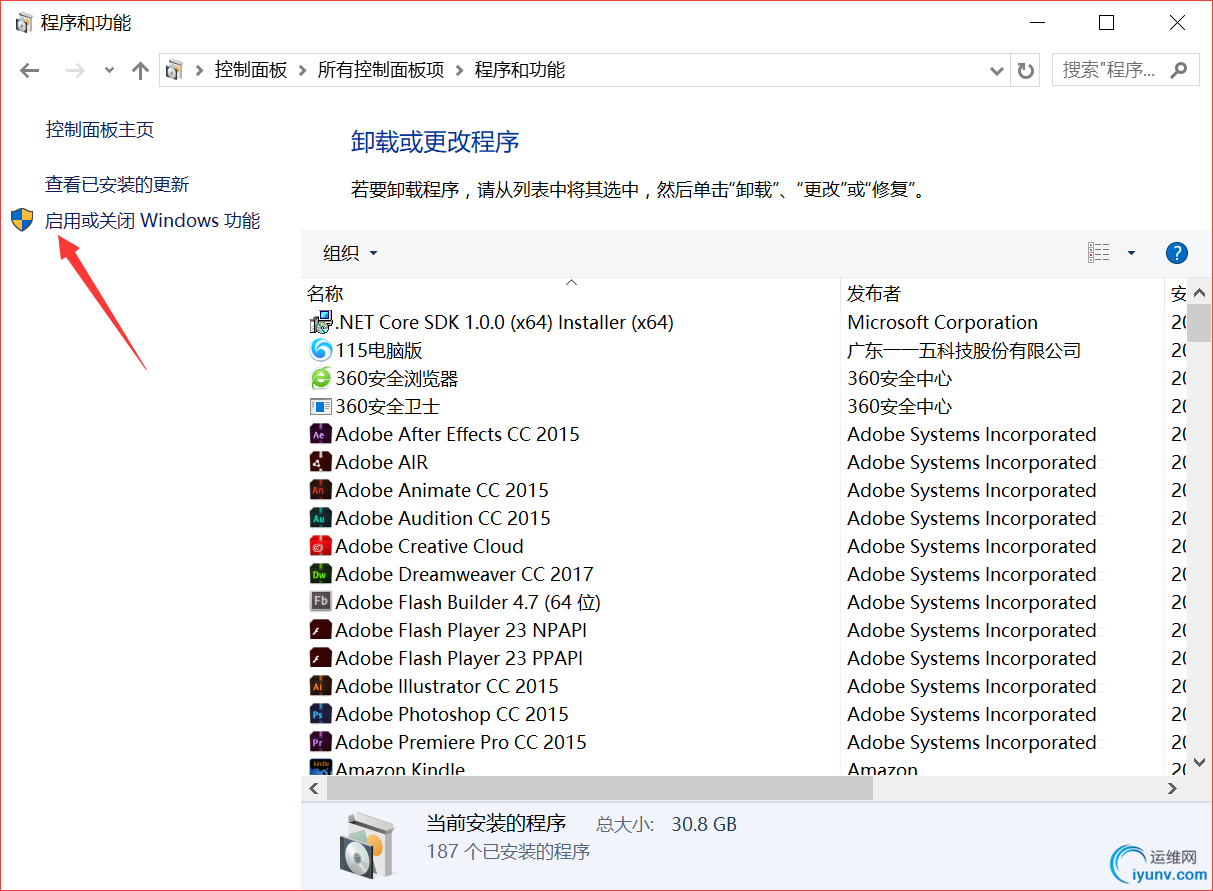Image resolution: width=1213 pixels, height=891 pixels.
Task: Click horizontal scrollbar right arrow
Action: click(1173, 789)
